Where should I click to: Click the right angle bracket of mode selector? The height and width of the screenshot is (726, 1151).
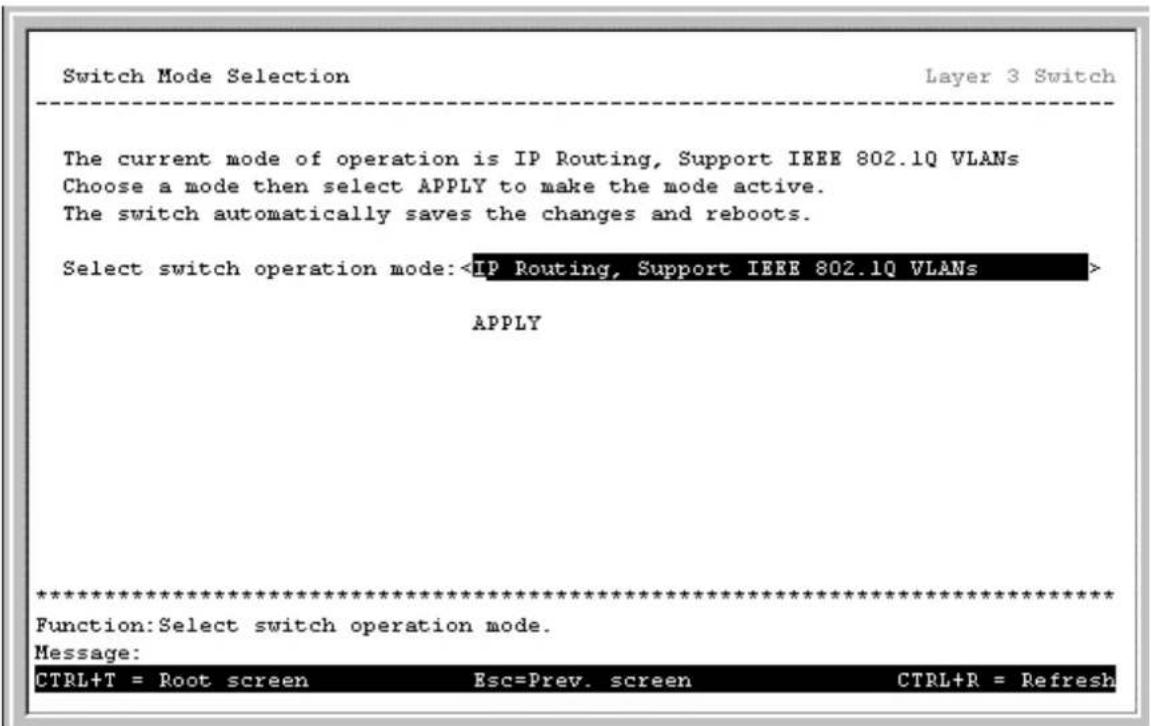coord(1094,269)
